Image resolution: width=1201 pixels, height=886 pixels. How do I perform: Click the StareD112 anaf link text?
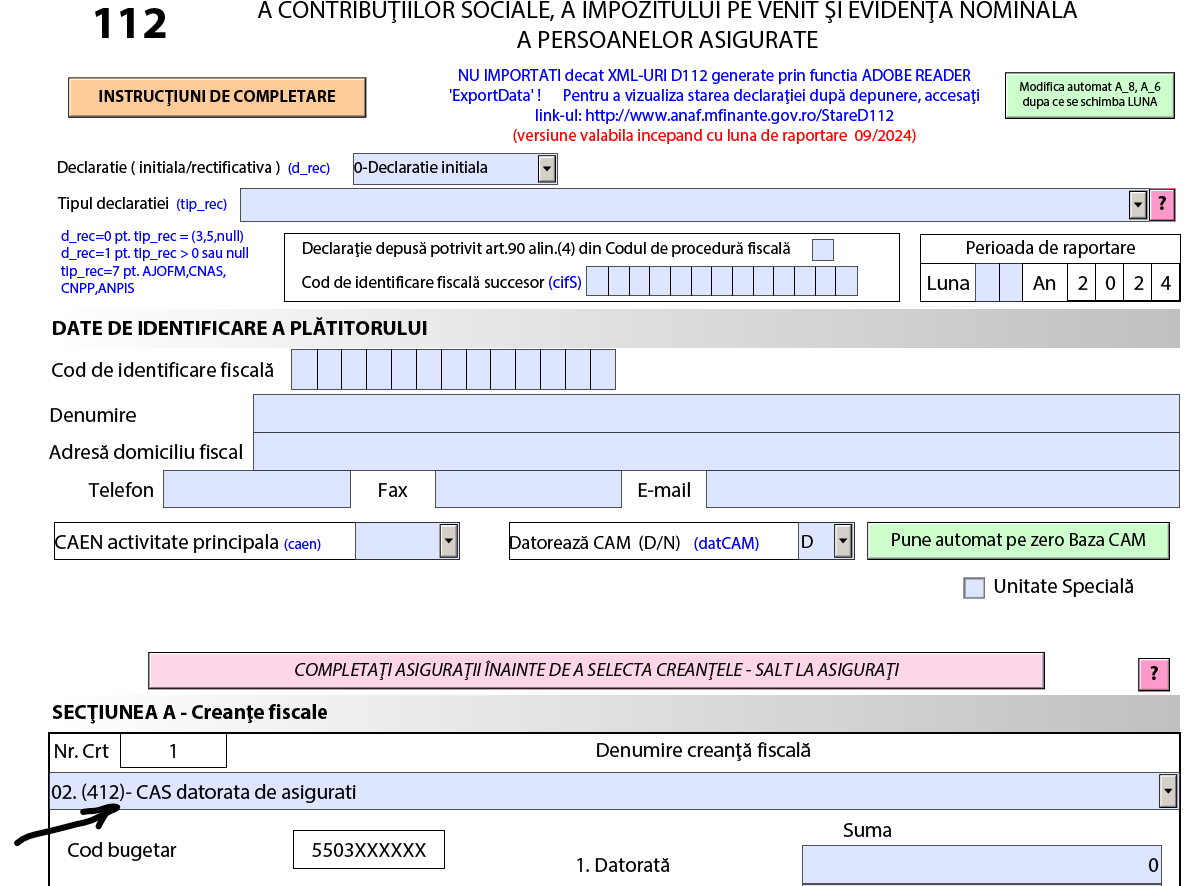point(740,115)
